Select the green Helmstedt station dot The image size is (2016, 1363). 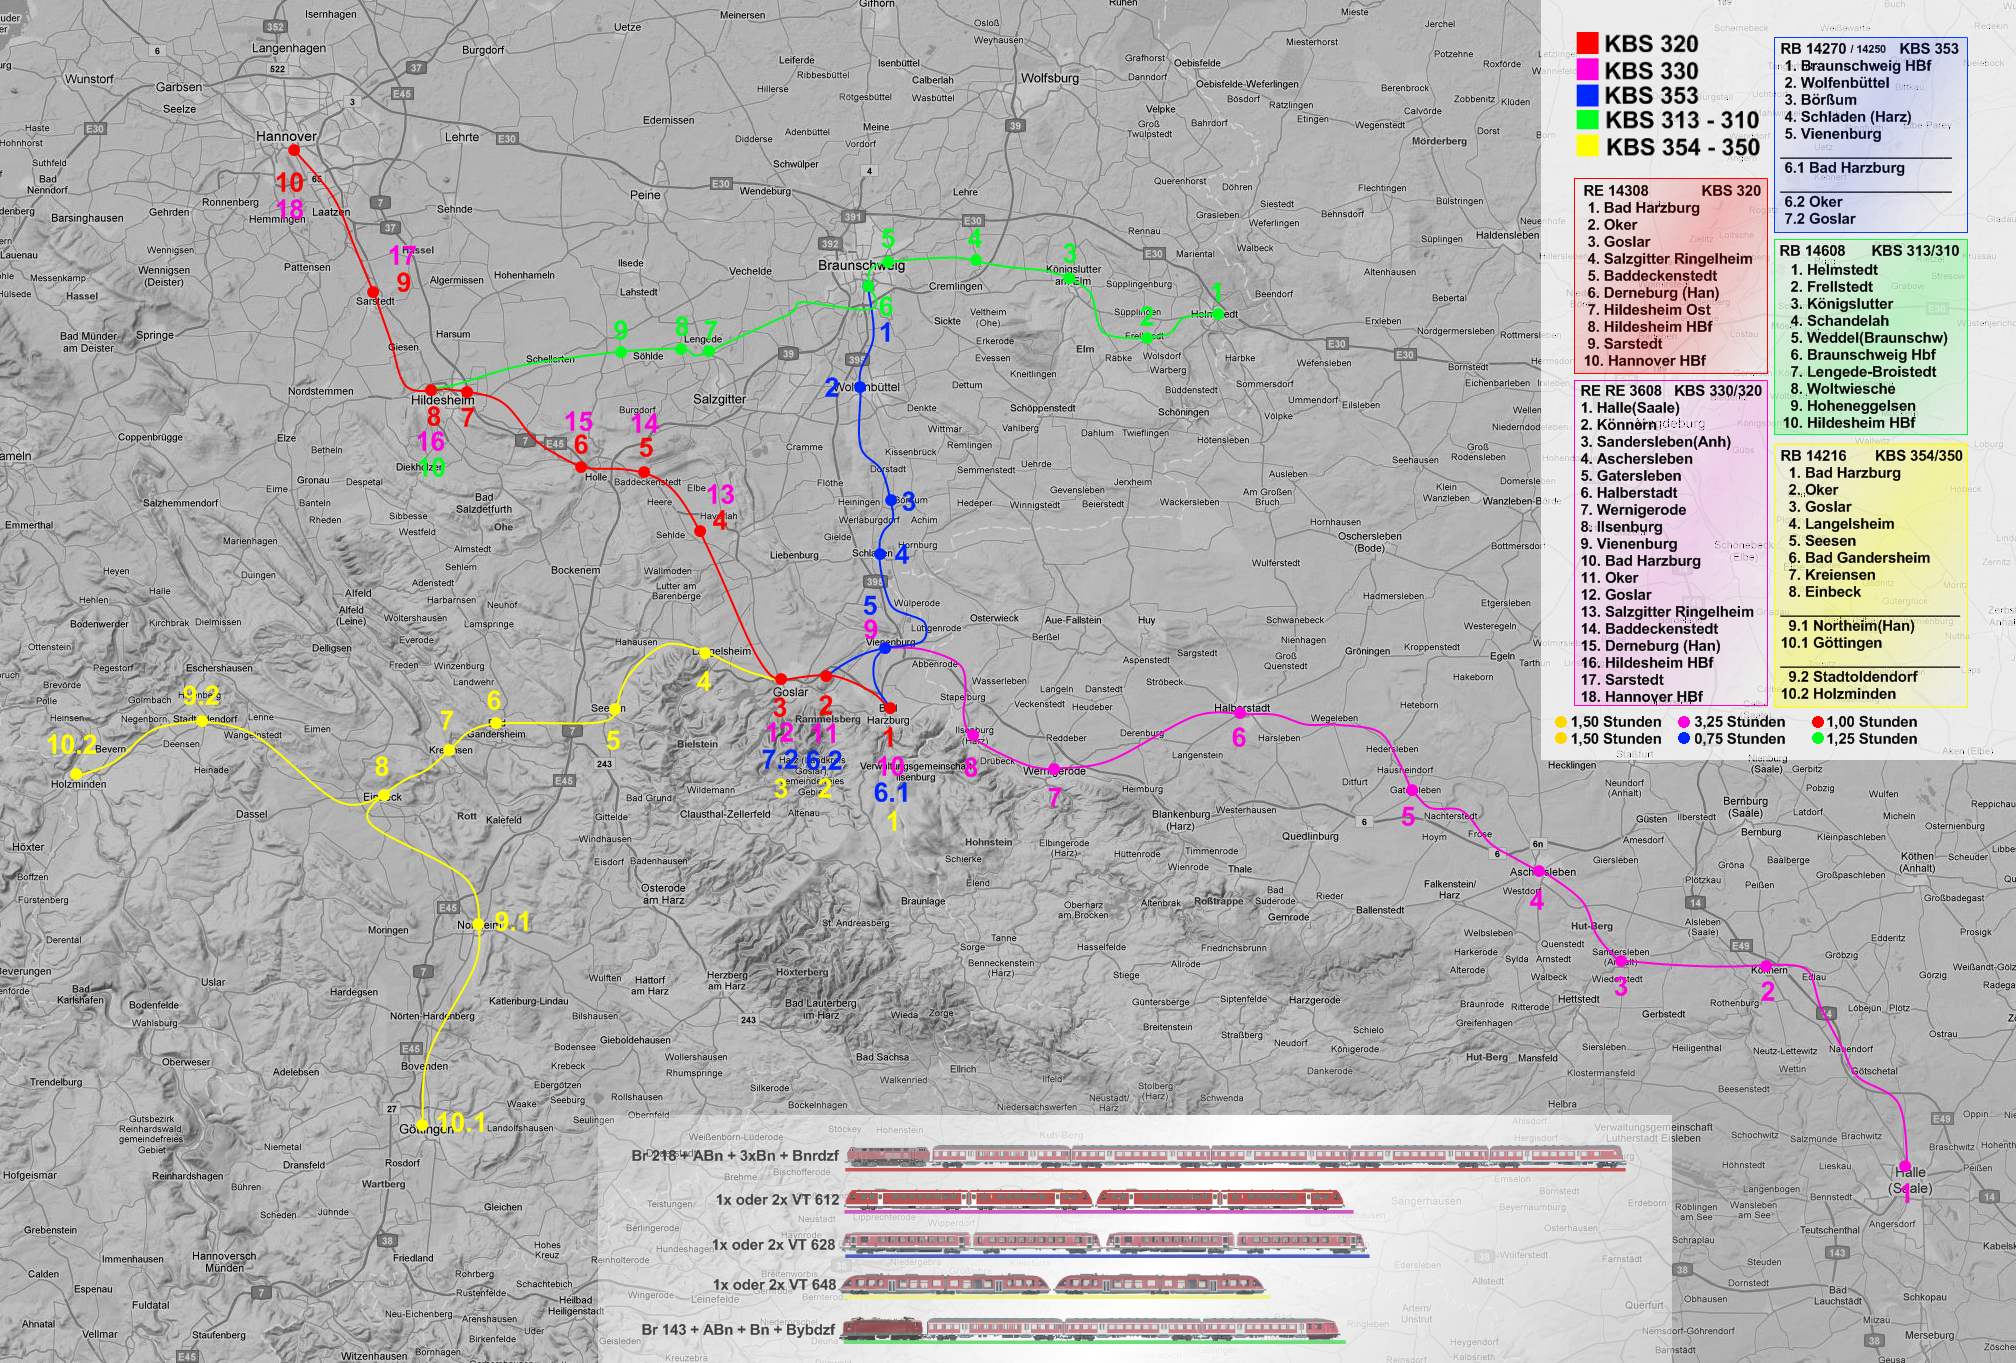click(1217, 313)
